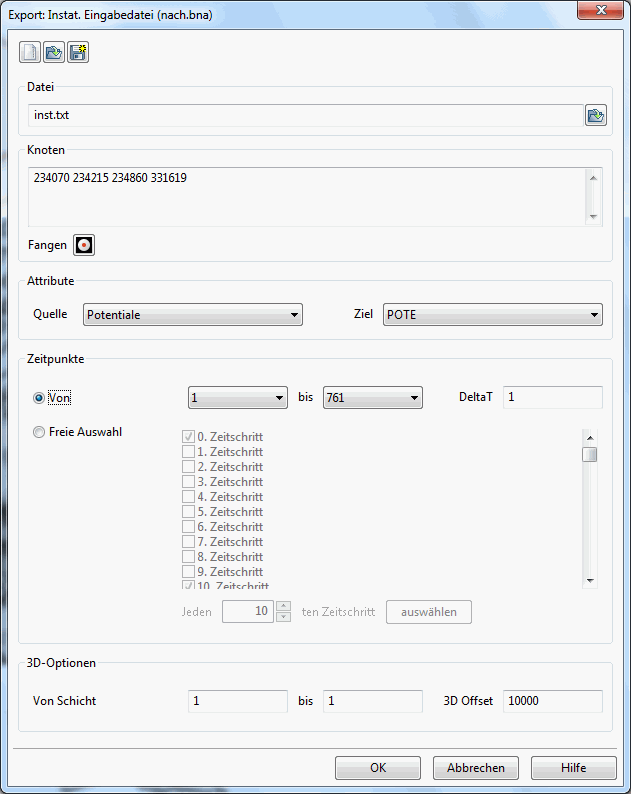The image size is (631, 794).
Task: Click the 3D Offset input field
Action: [552, 701]
